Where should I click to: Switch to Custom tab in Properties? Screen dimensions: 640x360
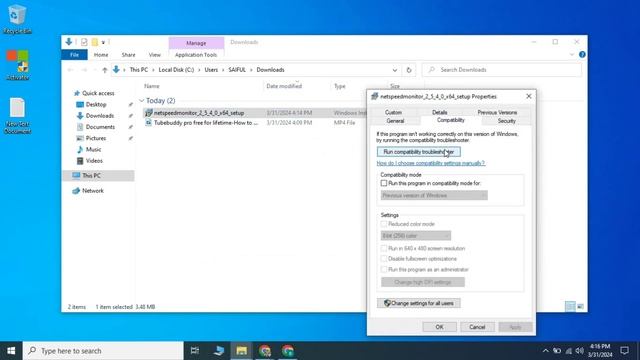[393, 112]
